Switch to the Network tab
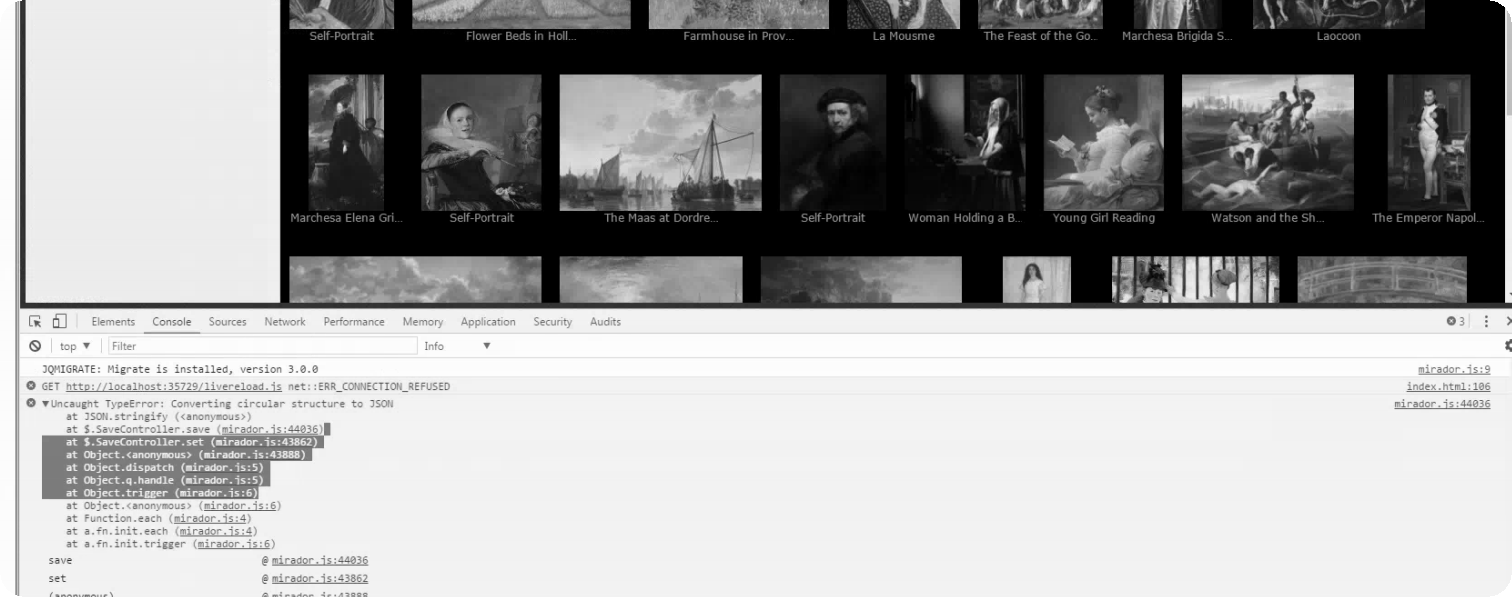The height and width of the screenshot is (597, 1512). tap(283, 321)
